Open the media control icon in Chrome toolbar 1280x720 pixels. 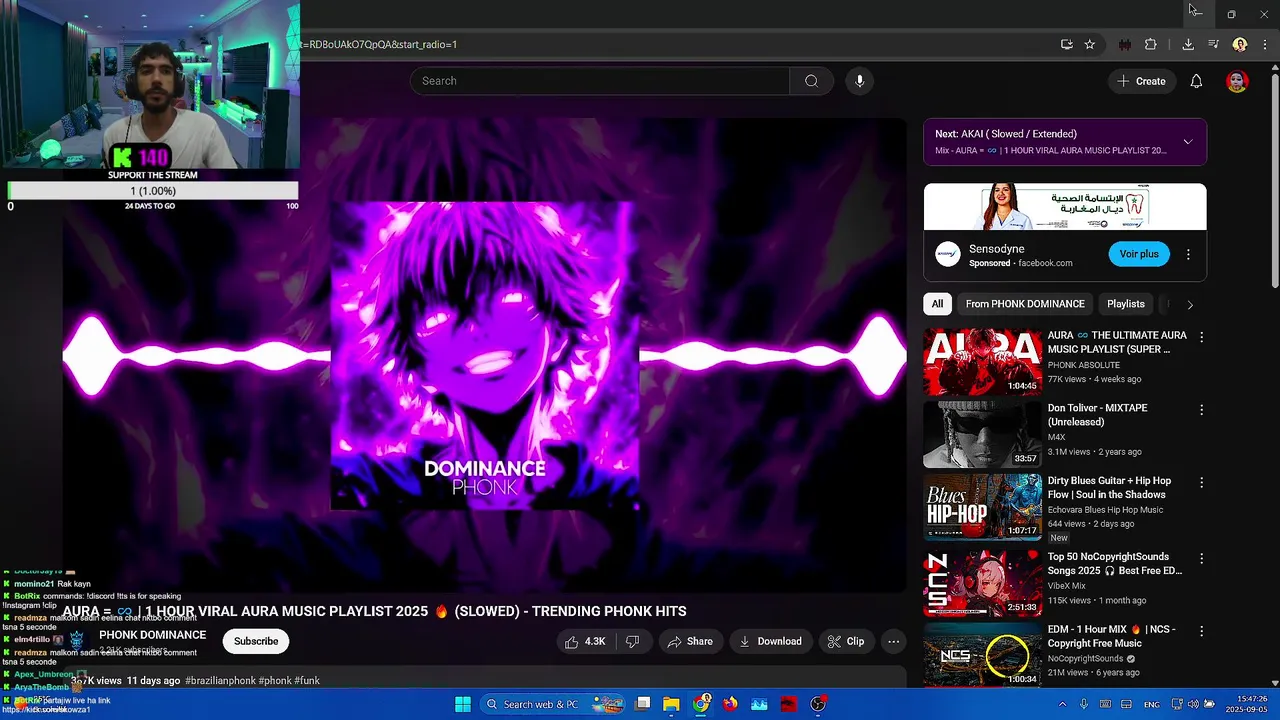1214,44
